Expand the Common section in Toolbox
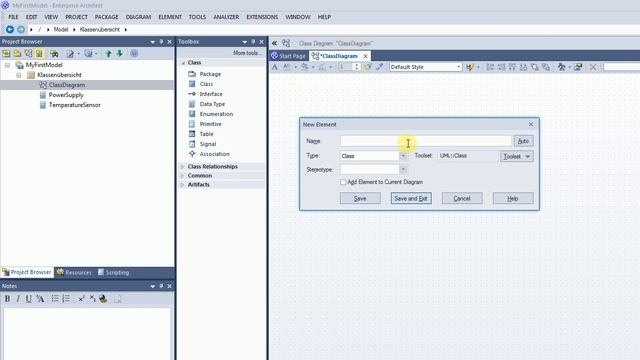Screen dimensions: 640x360 (182, 176)
